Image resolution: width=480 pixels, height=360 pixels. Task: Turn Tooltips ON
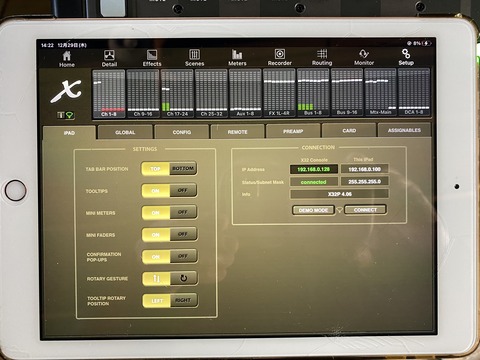tap(155, 191)
